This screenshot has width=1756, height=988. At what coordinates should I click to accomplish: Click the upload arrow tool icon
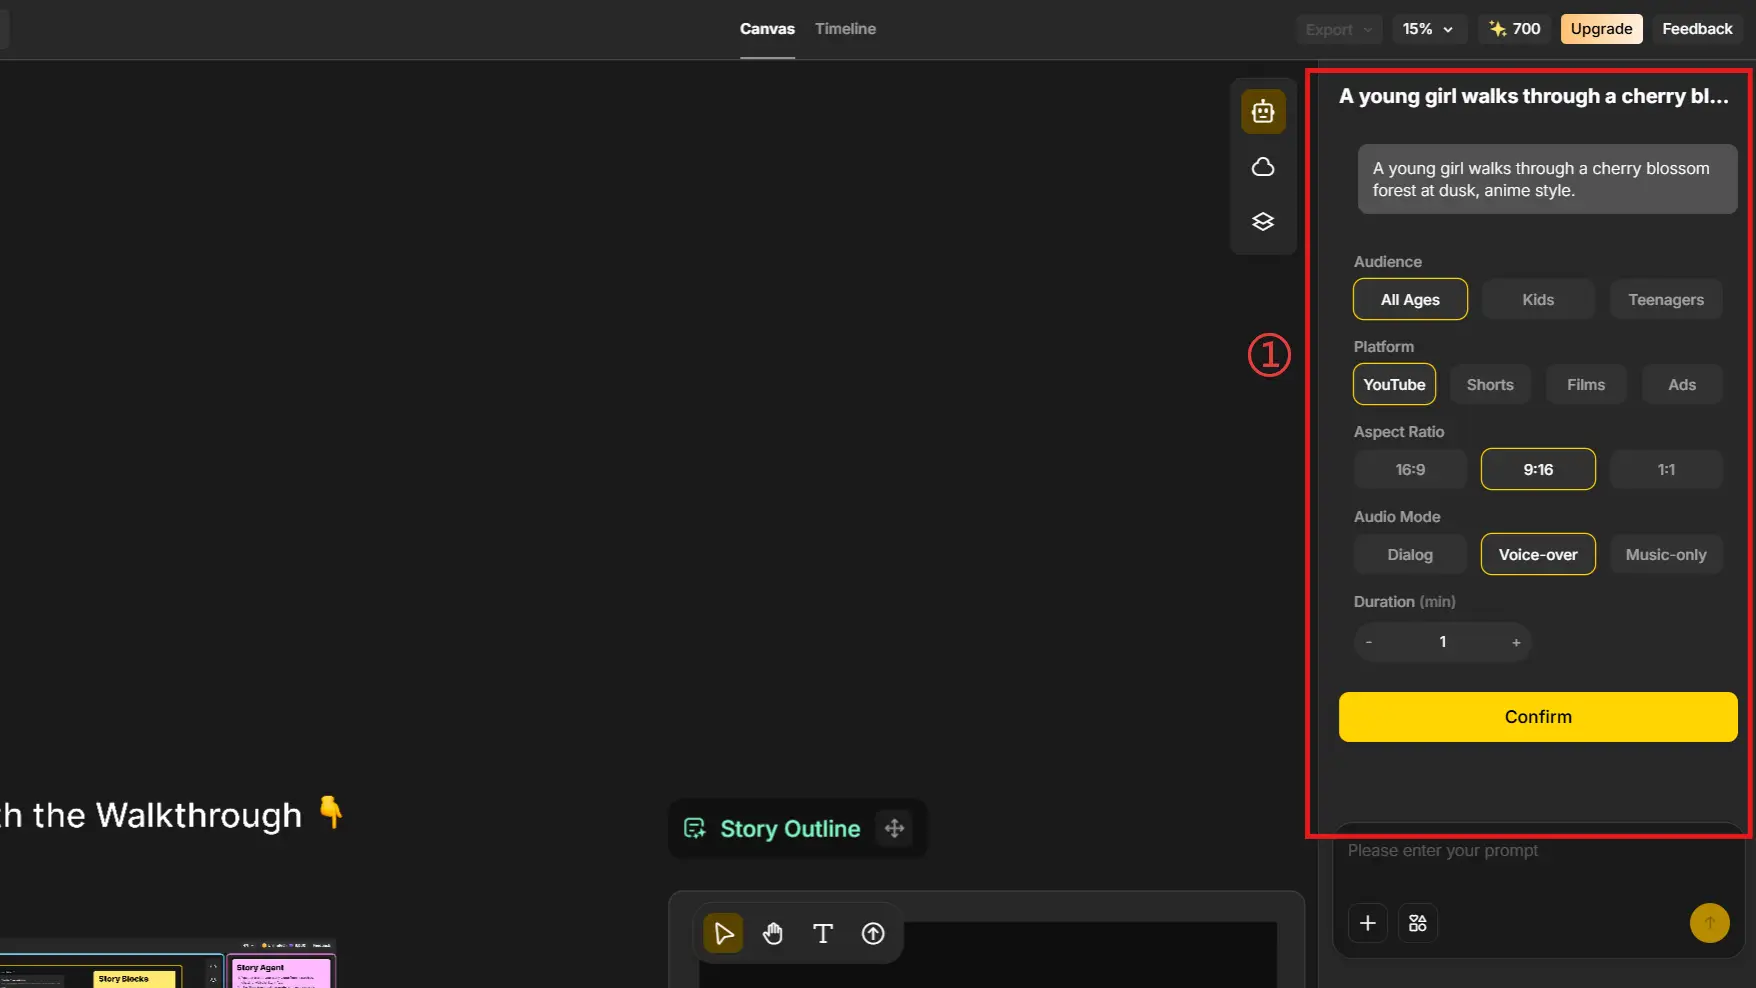pyautogui.click(x=873, y=933)
